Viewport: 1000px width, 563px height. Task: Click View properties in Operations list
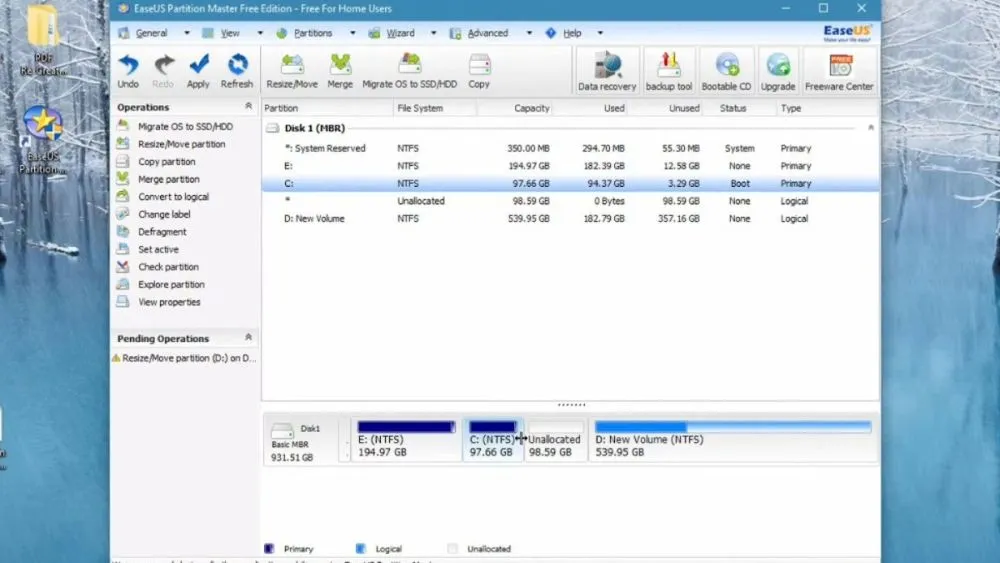pos(169,302)
